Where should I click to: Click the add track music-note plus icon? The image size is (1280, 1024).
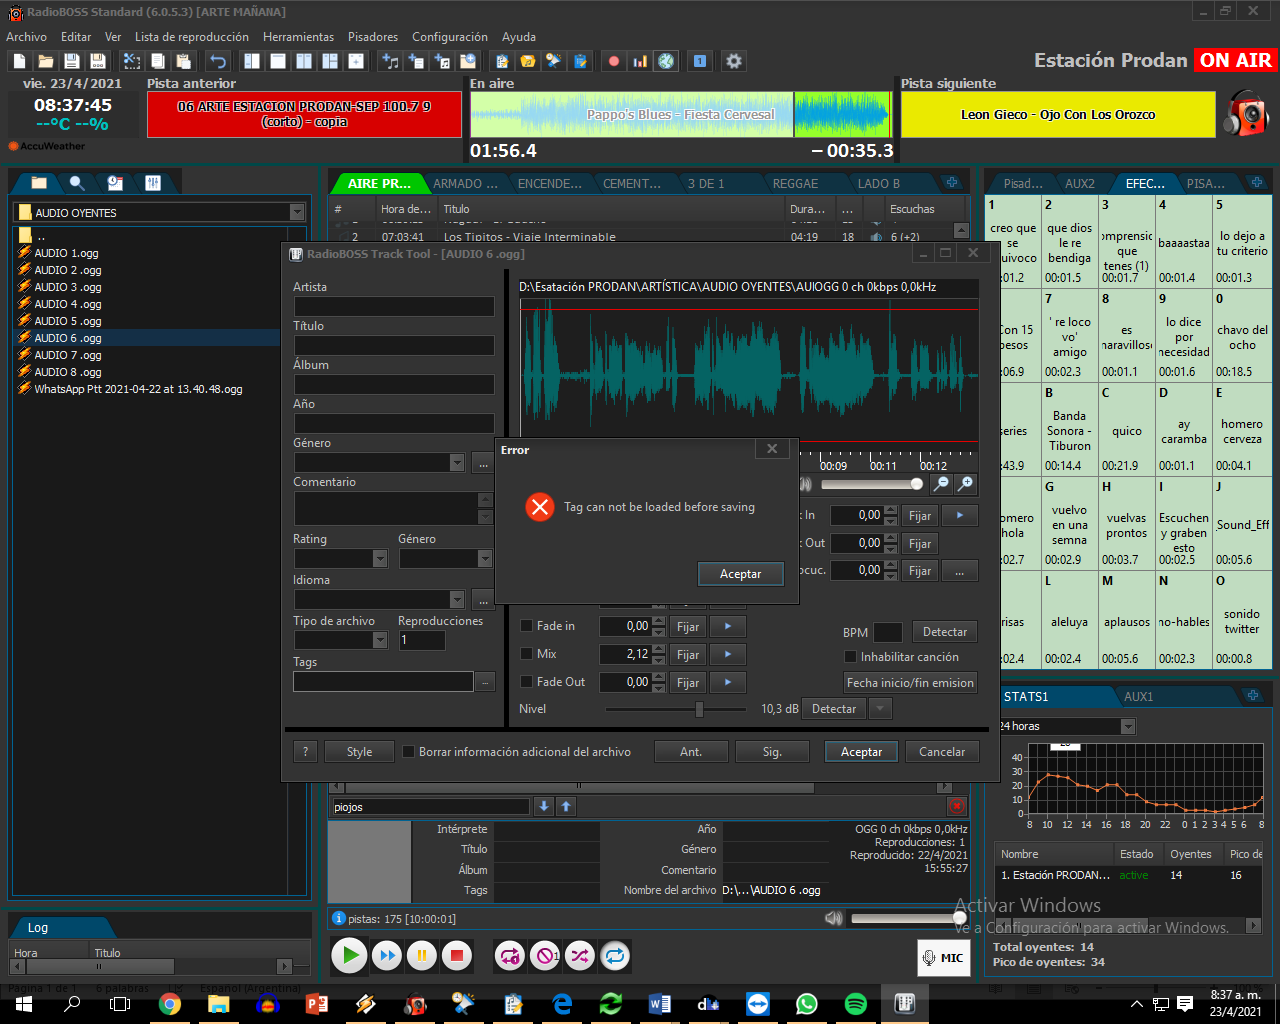pyautogui.click(x=390, y=61)
